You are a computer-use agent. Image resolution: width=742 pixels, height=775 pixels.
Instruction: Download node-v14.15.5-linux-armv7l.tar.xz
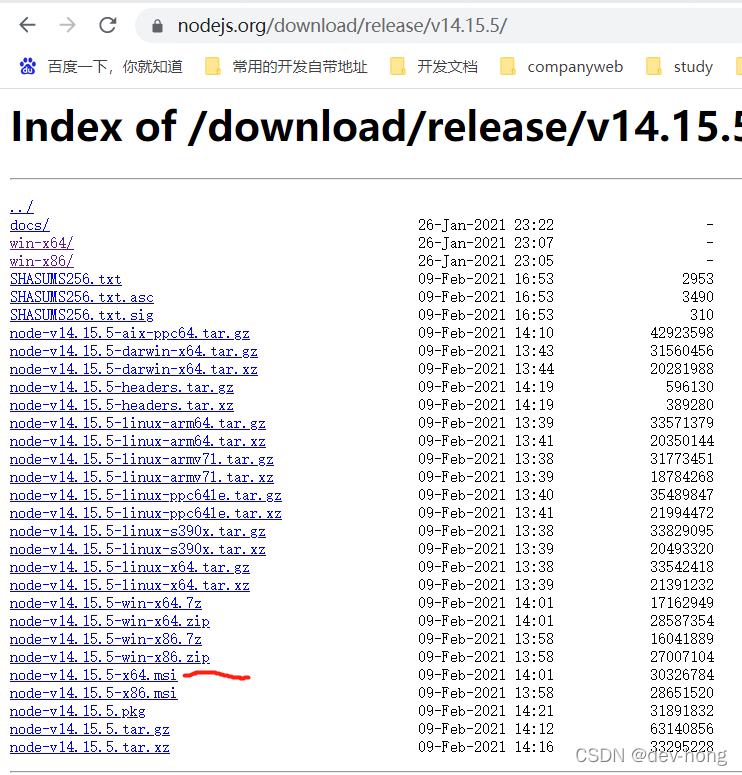click(141, 477)
